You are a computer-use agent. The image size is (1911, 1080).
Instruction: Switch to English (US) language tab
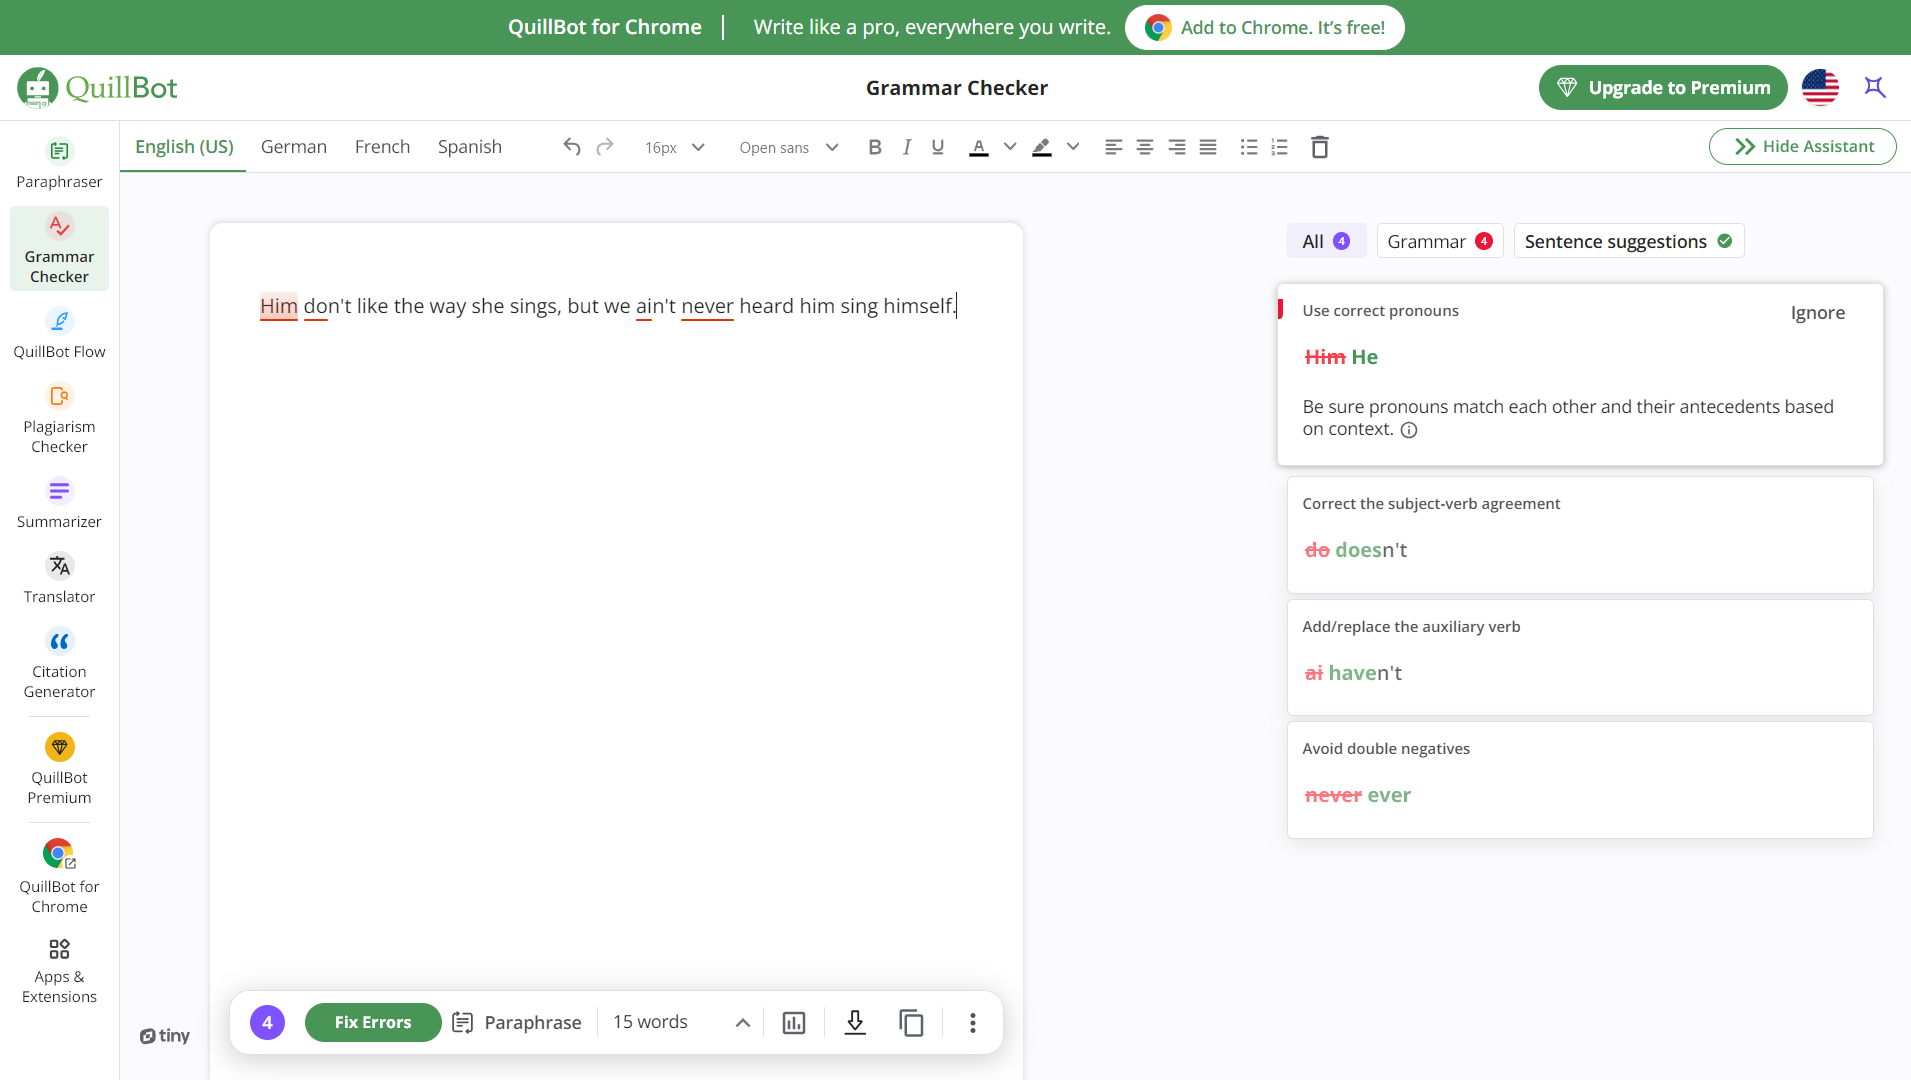184,147
